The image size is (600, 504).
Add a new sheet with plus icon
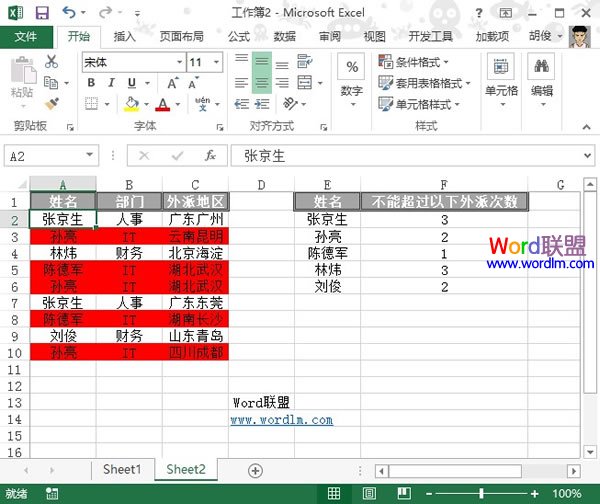point(255,470)
